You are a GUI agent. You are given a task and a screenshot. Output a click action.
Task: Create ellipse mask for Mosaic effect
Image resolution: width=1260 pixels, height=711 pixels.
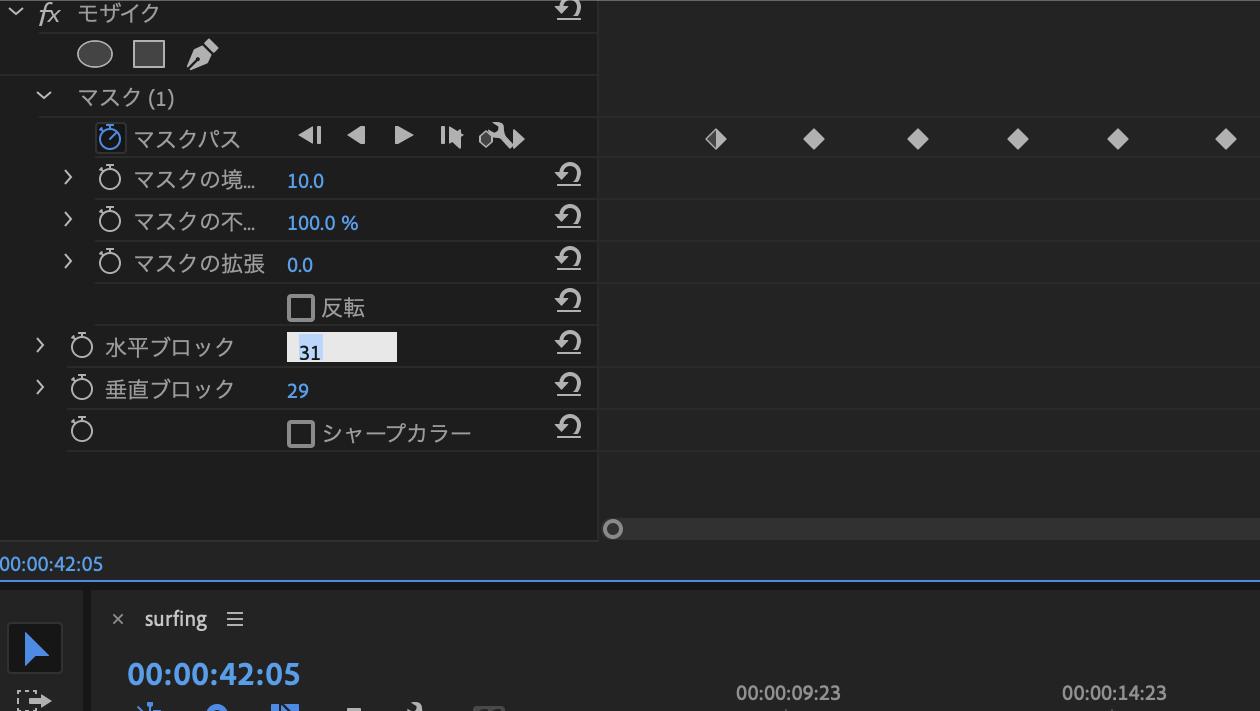(95, 54)
